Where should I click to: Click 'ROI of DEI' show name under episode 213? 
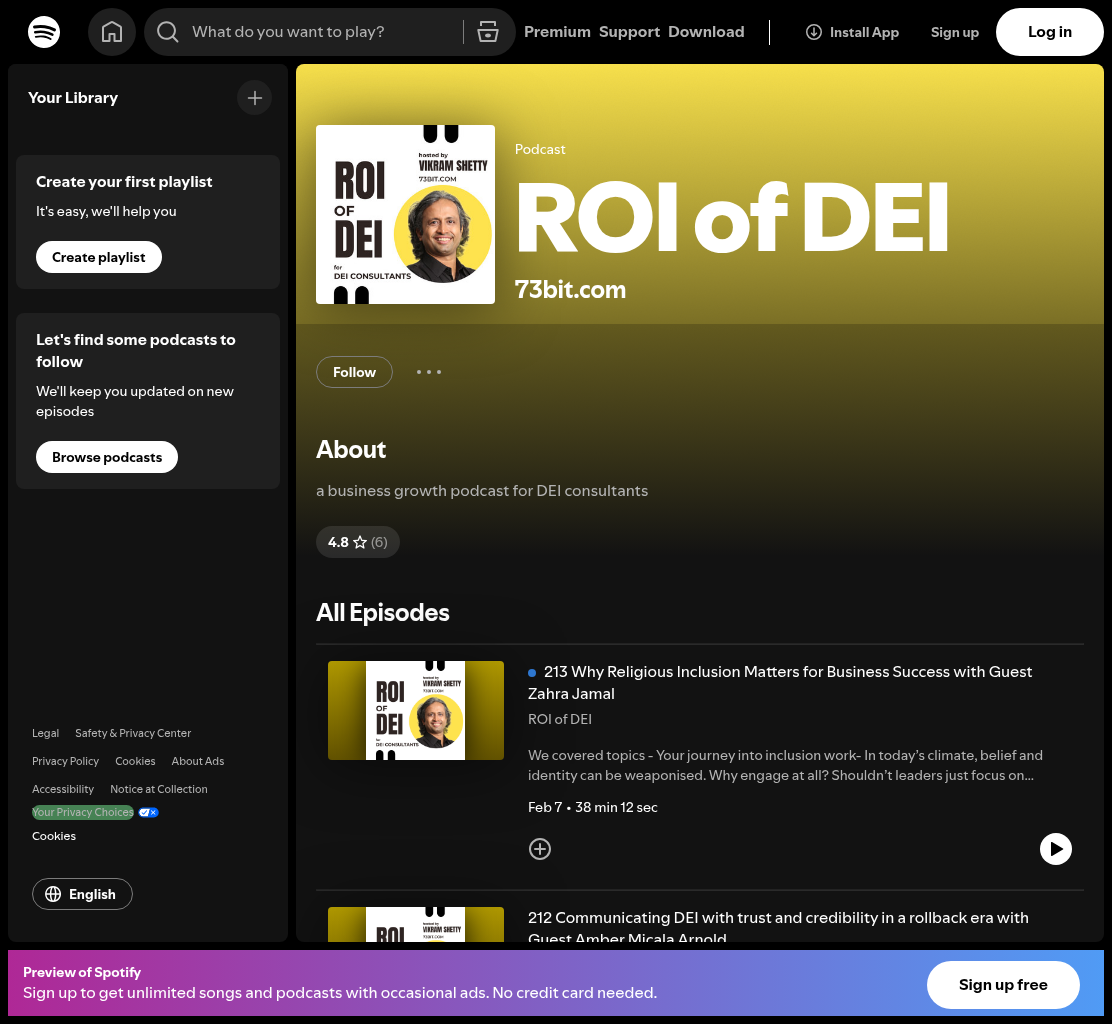pyautogui.click(x=560, y=719)
